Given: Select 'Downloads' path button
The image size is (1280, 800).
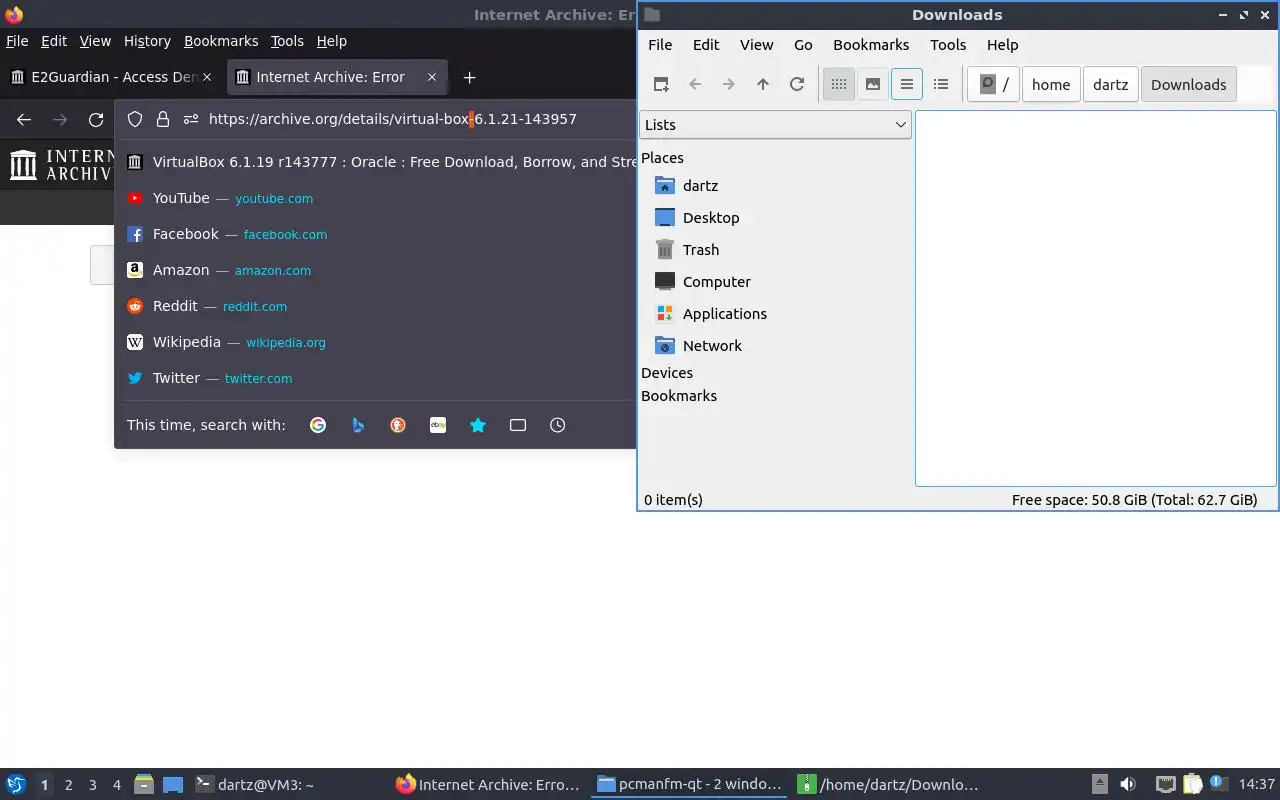Looking at the screenshot, I should click(1189, 84).
